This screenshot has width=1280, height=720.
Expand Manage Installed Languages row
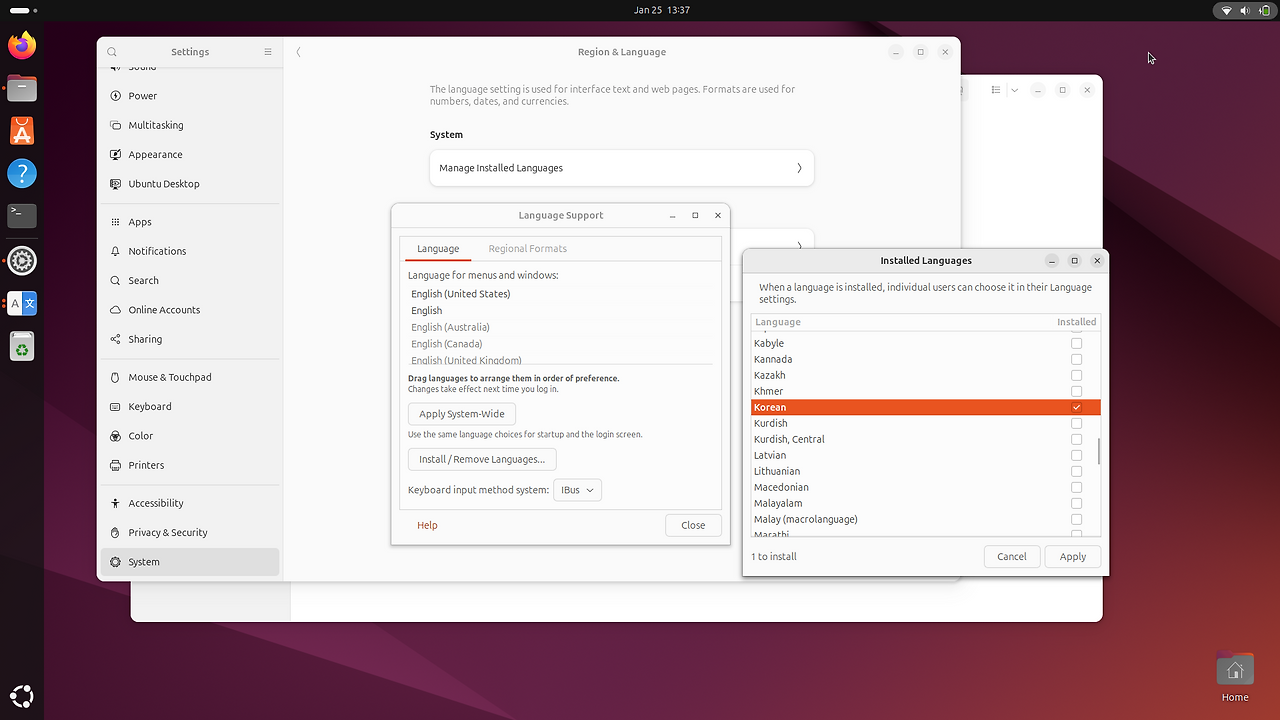coord(622,168)
